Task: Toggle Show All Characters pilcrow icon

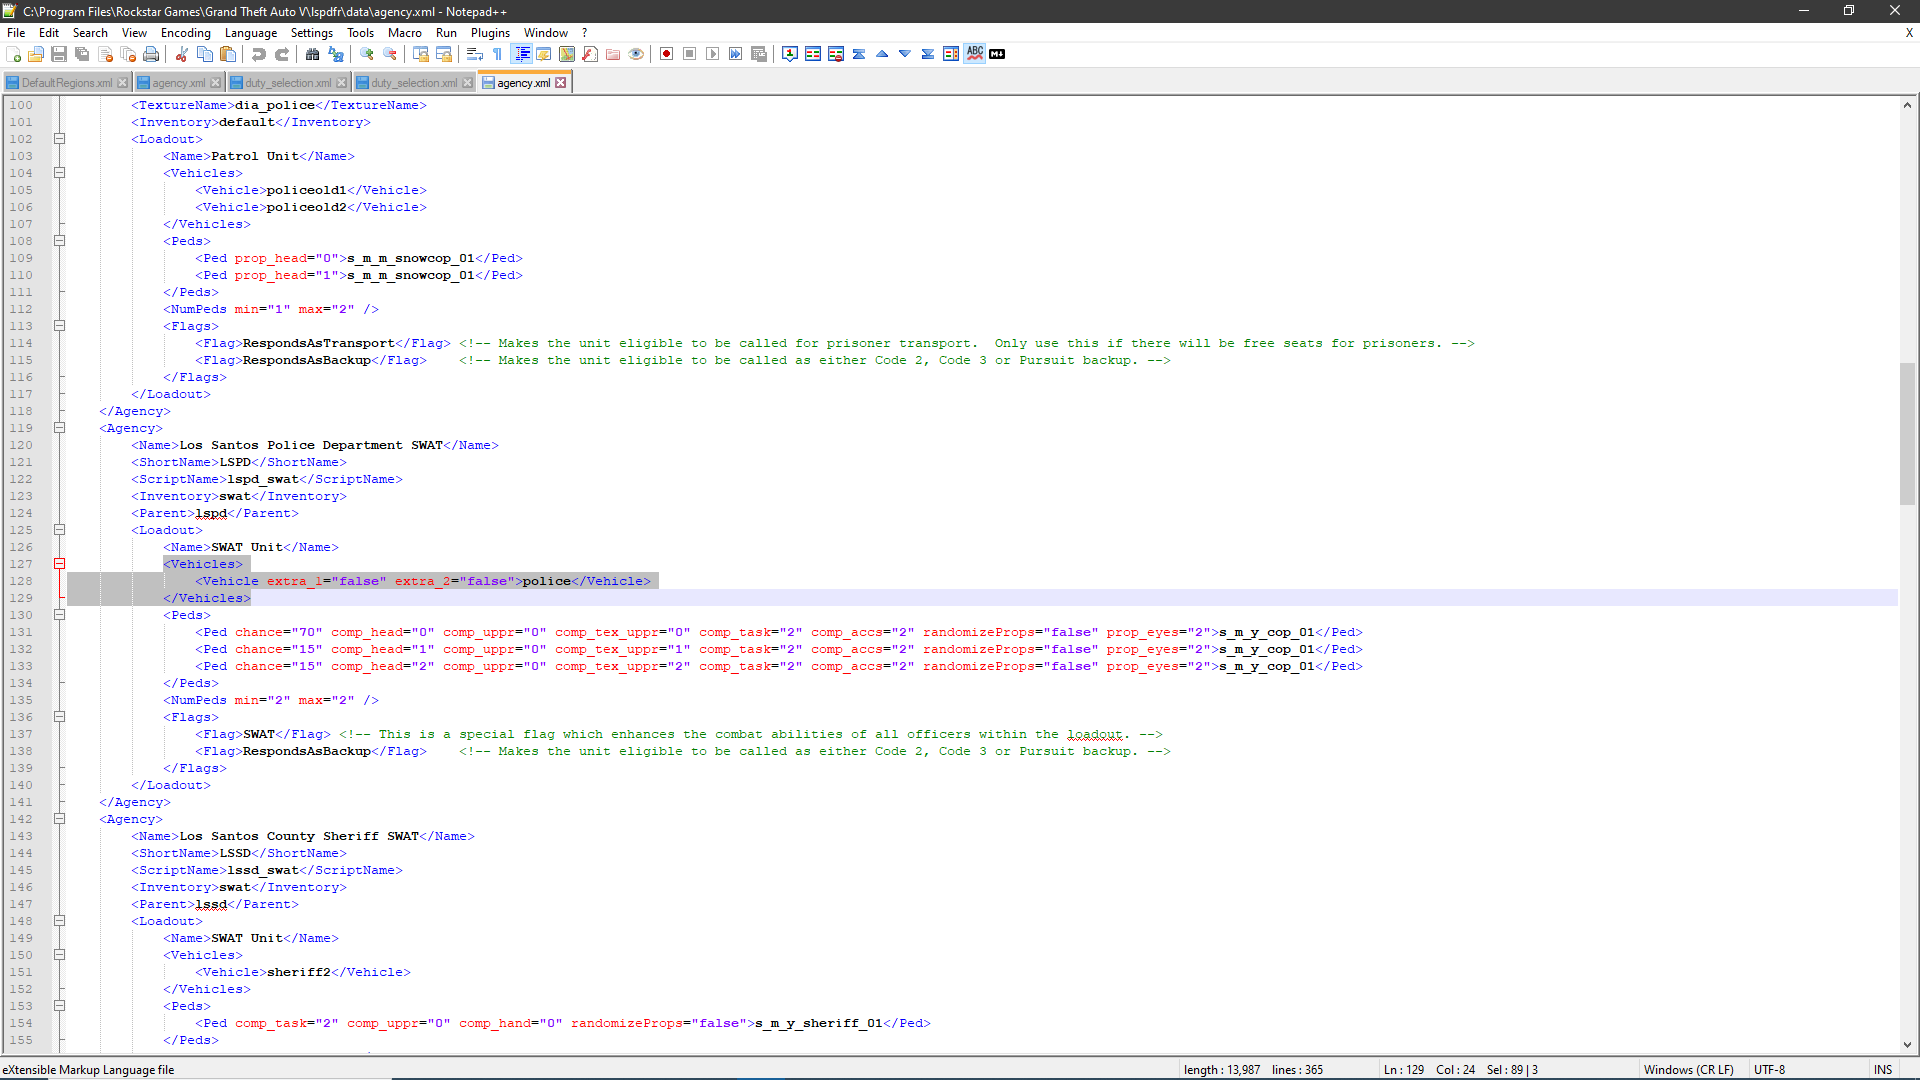Action: (497, 54)
